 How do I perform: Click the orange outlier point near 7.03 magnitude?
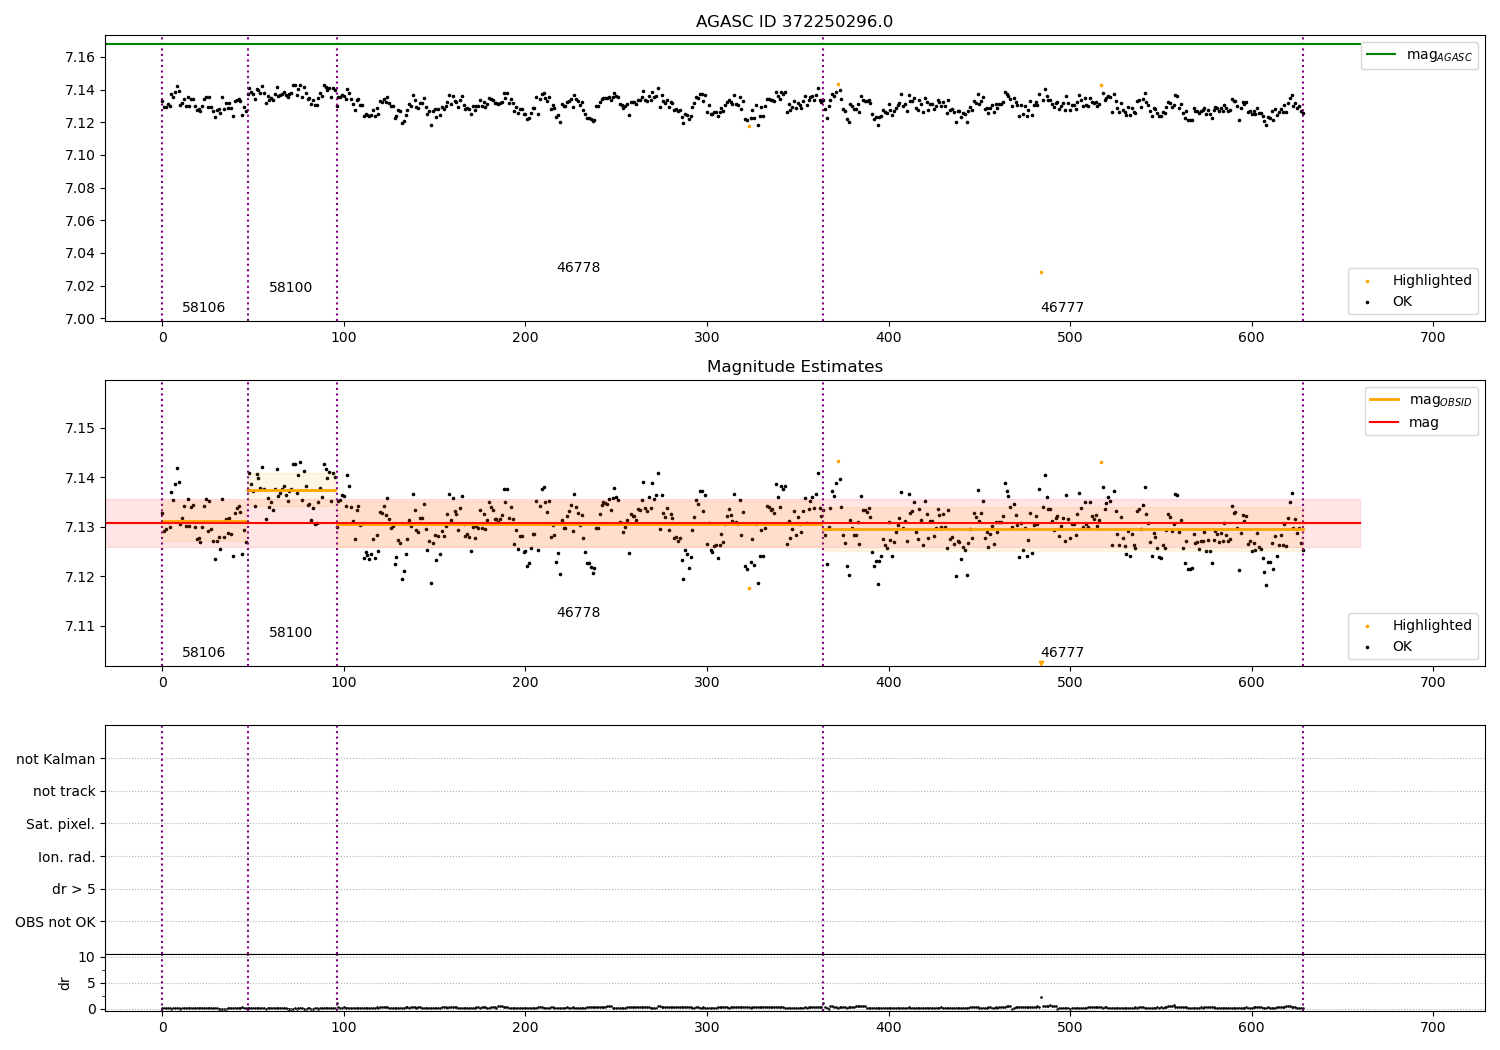click(x=1041, y=272)
